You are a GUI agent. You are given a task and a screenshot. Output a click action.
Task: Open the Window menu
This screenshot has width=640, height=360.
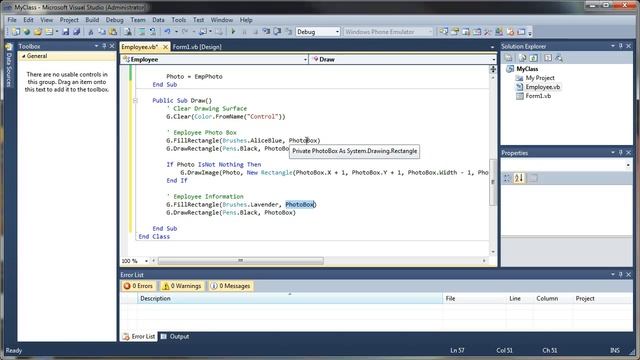[x=222, y=20]
